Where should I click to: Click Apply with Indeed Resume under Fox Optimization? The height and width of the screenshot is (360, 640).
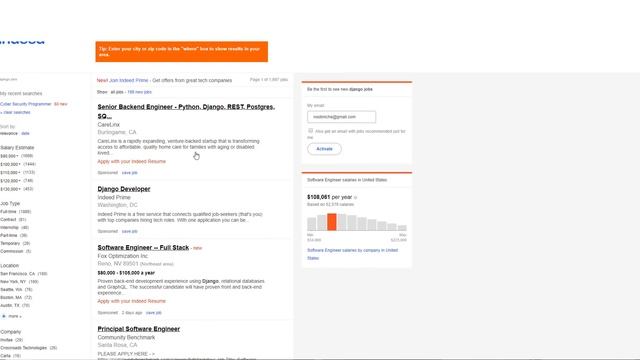coord(131,301)
